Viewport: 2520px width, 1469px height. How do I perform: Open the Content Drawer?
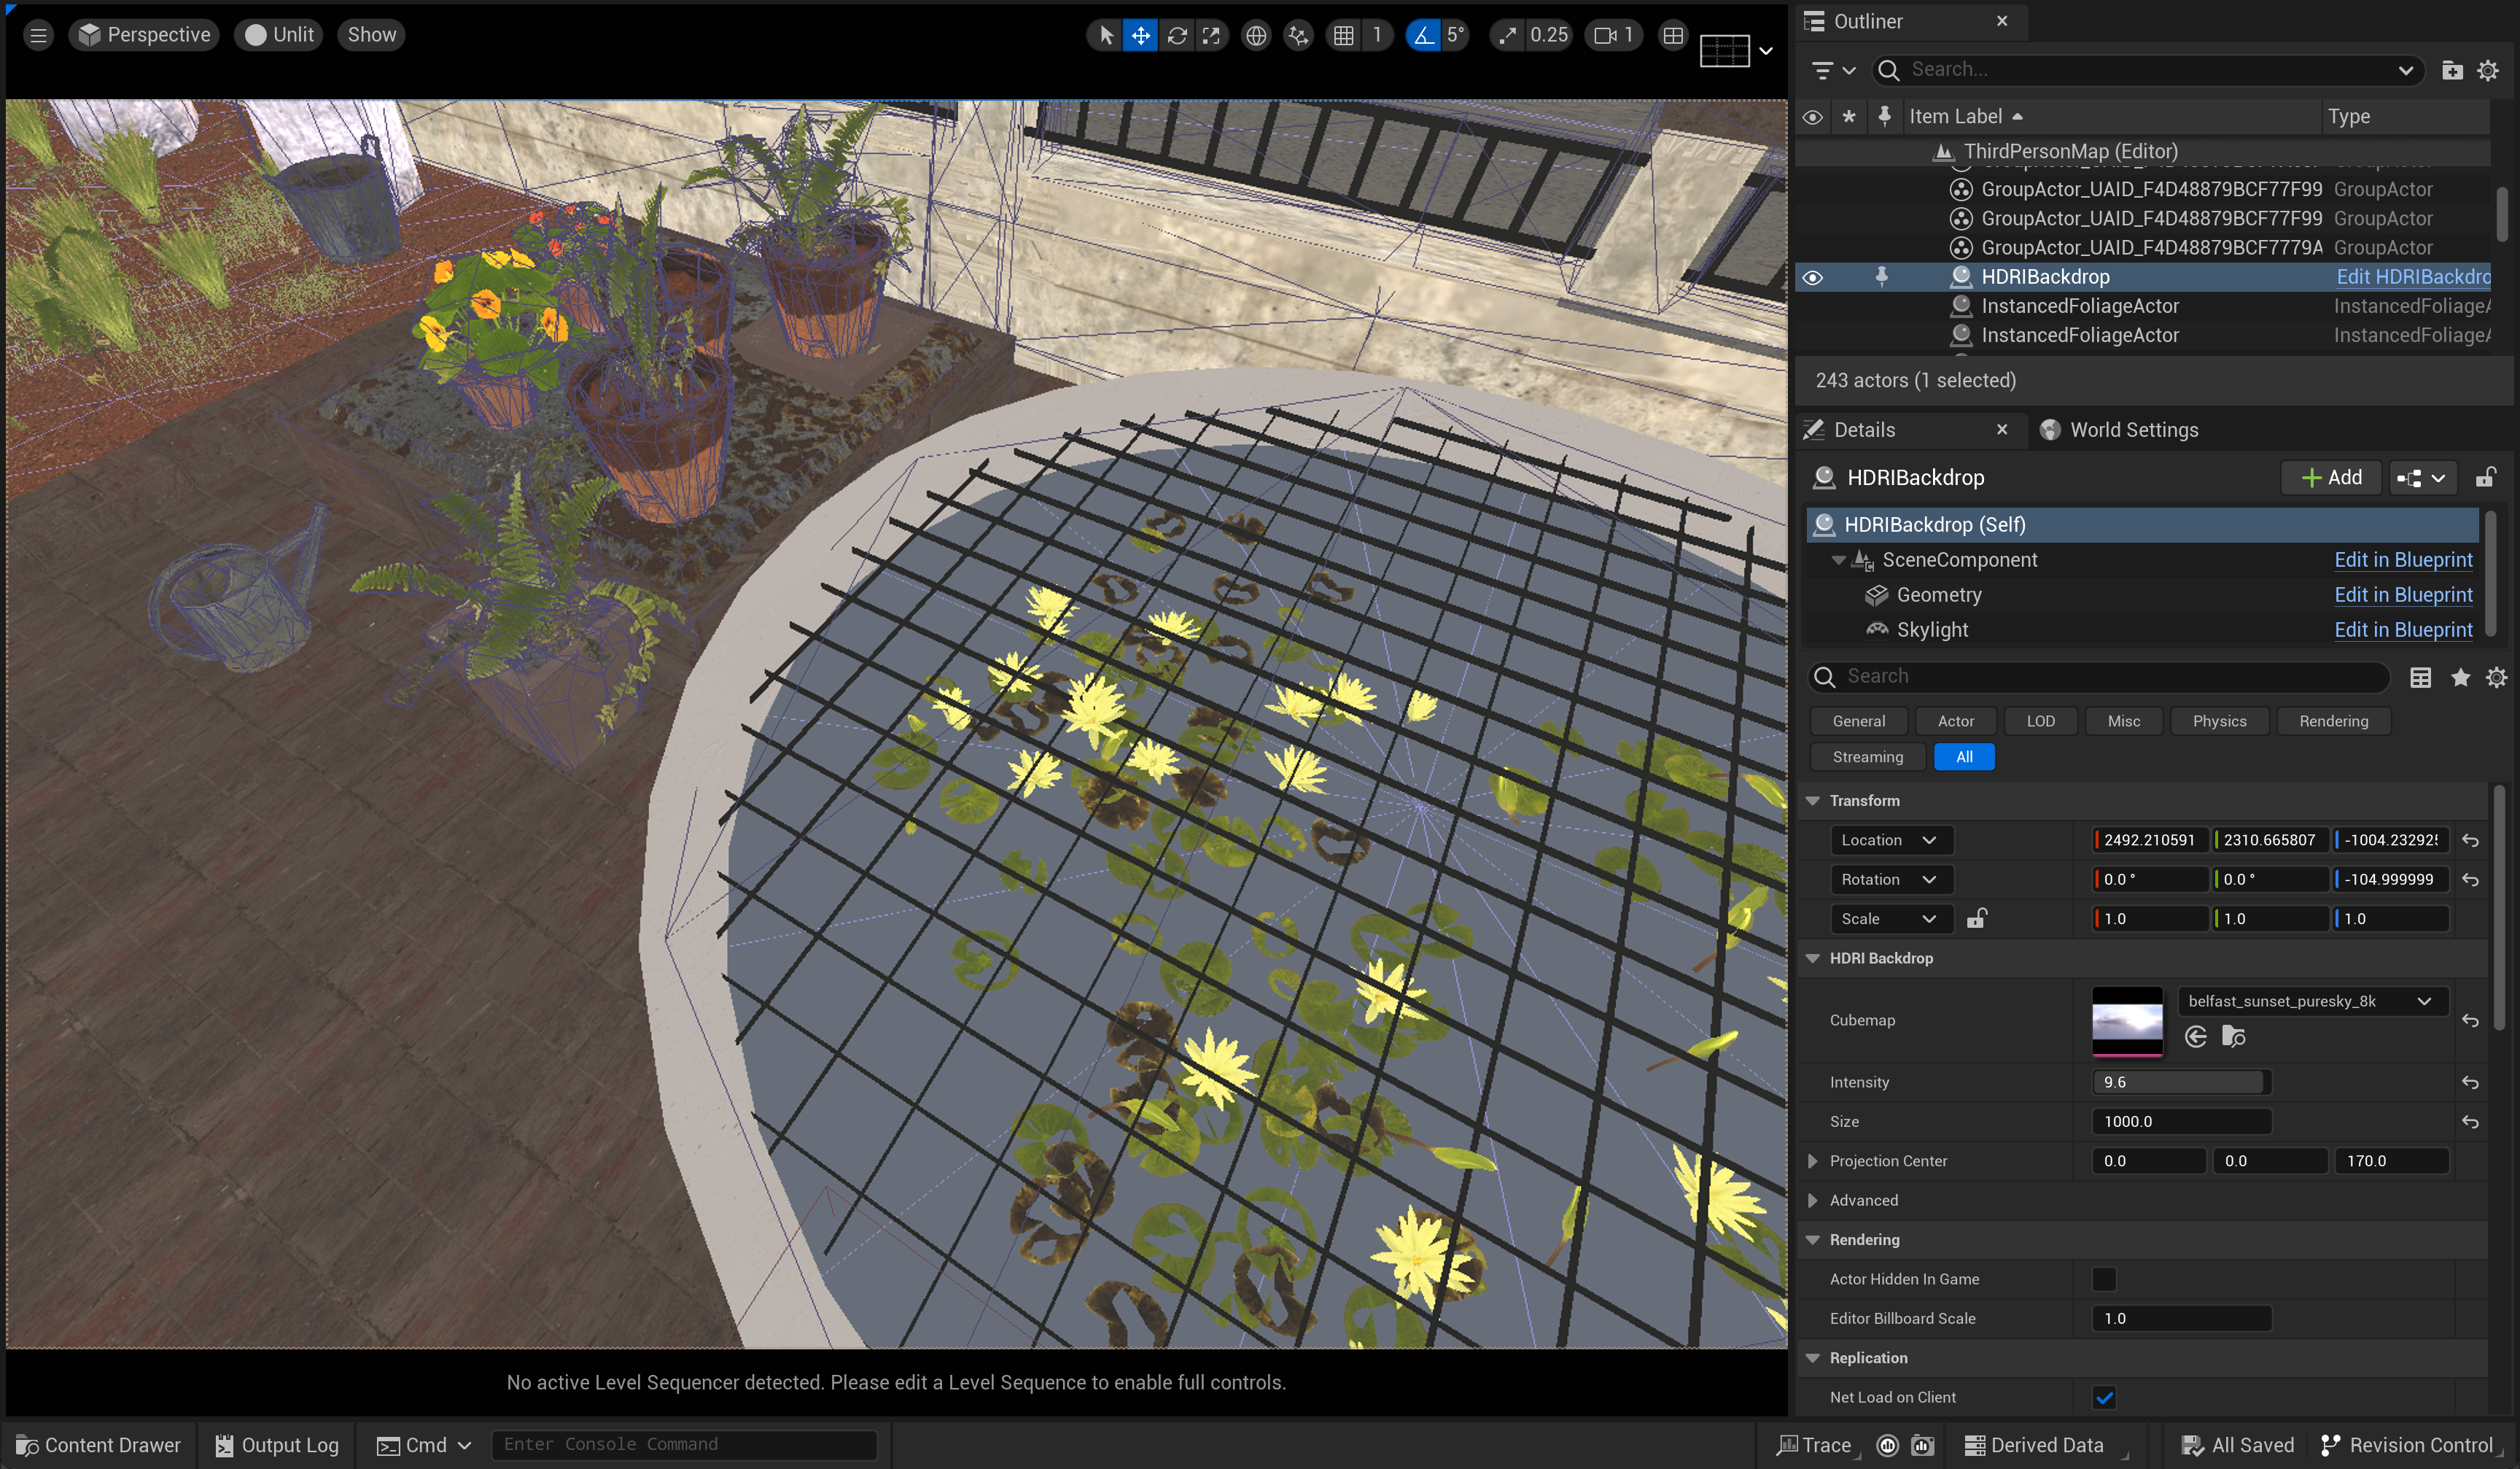tap(98, 1446)
